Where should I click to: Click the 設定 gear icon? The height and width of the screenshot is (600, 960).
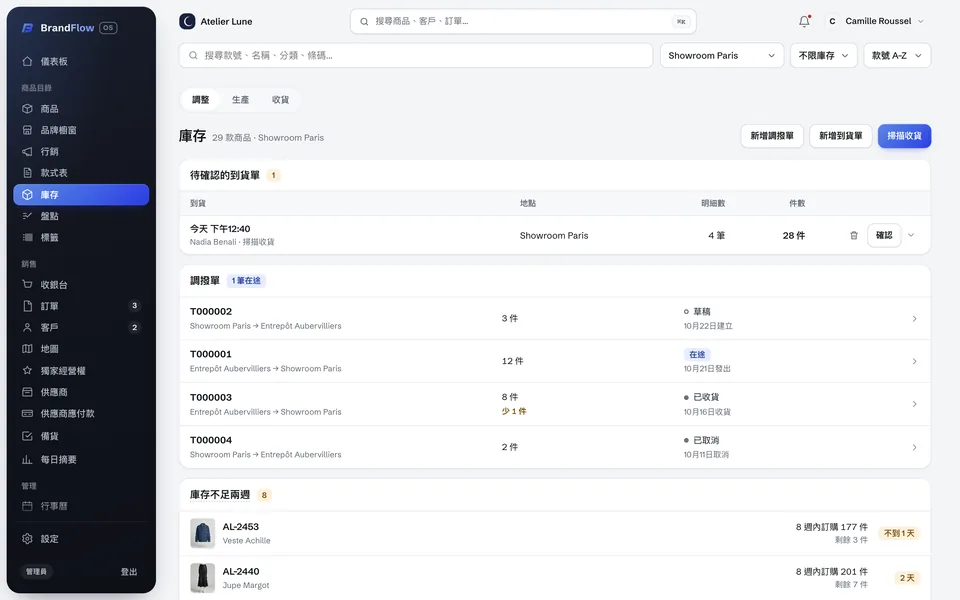pos(27,539)
